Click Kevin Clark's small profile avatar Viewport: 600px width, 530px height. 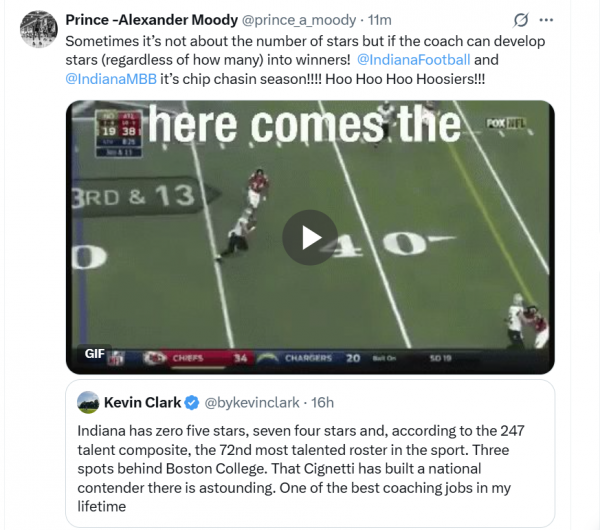coord(88,402)
